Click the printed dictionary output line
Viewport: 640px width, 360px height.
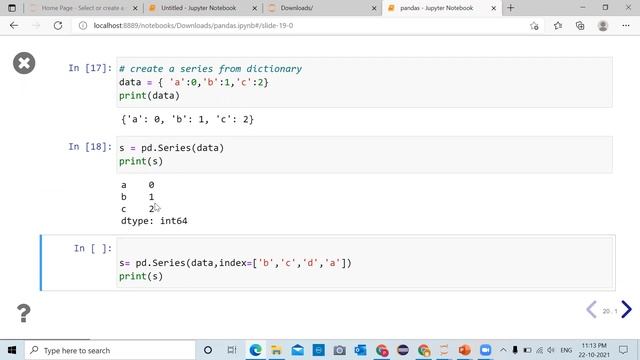click(187, 119)
